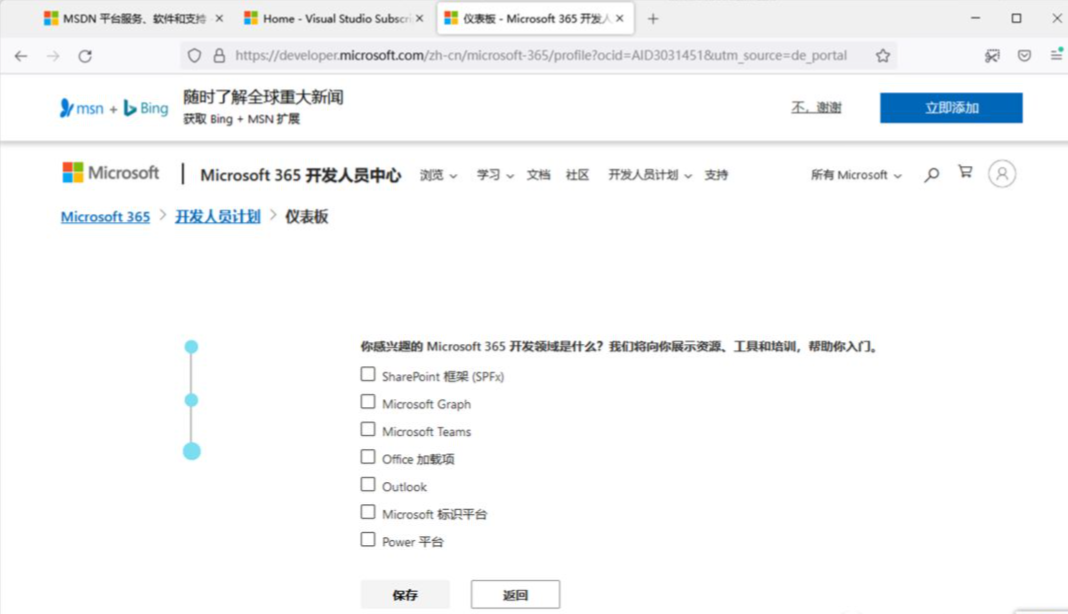Click the 随时了解全球重大新闻 banner heading
The height and width of the screenshot is (614, 1068).
pyautogui.click(x=263, y=97)
